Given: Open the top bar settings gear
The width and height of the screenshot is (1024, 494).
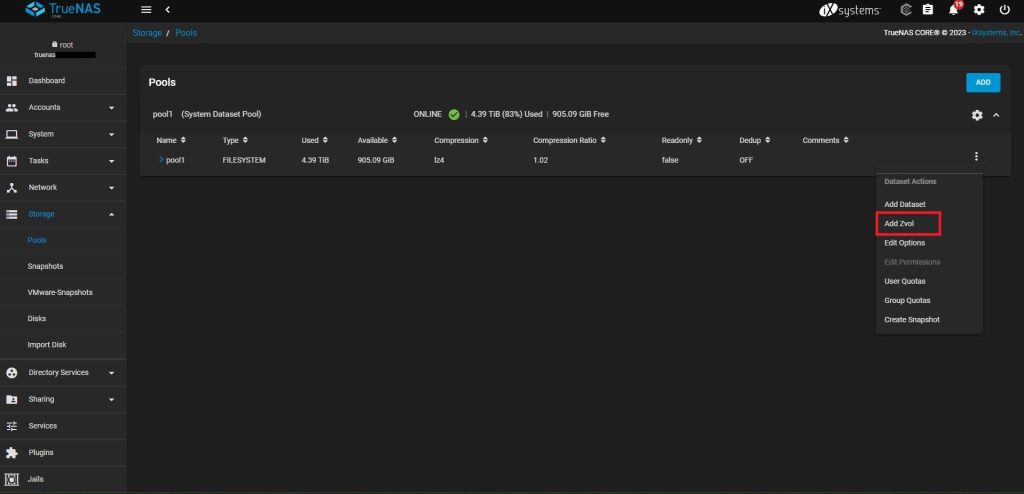Looking at the screenshot, I should tap(979, 10).
